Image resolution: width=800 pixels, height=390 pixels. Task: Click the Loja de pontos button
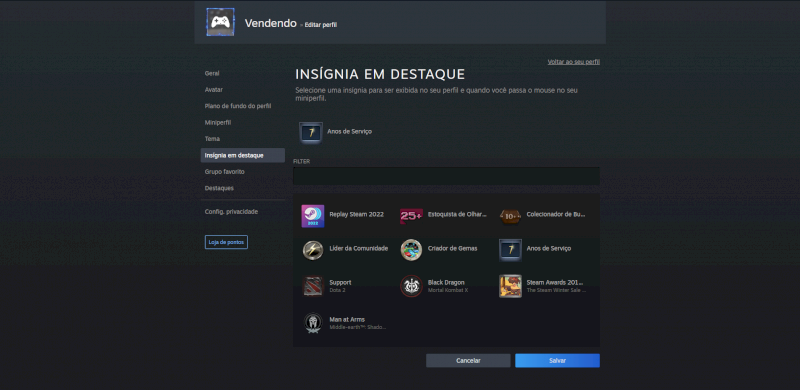226,242
